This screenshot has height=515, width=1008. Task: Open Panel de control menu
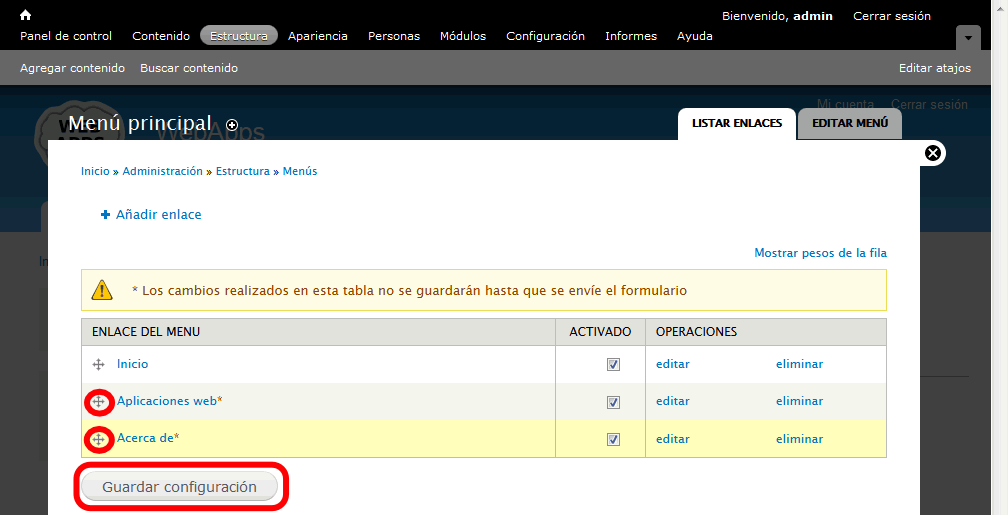point(66,36)
